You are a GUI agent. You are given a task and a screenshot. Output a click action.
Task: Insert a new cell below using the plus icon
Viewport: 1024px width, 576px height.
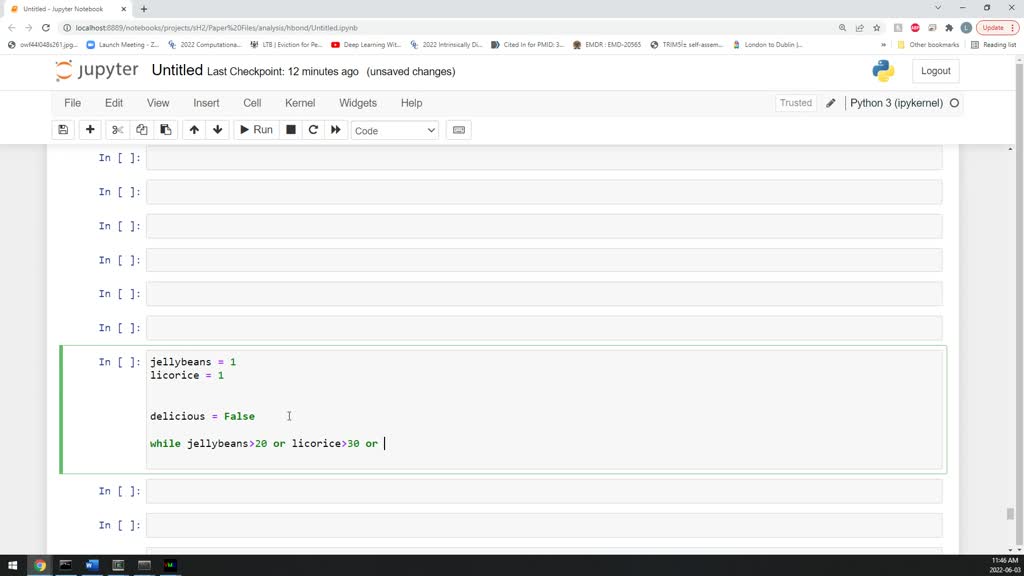(90, 129)
